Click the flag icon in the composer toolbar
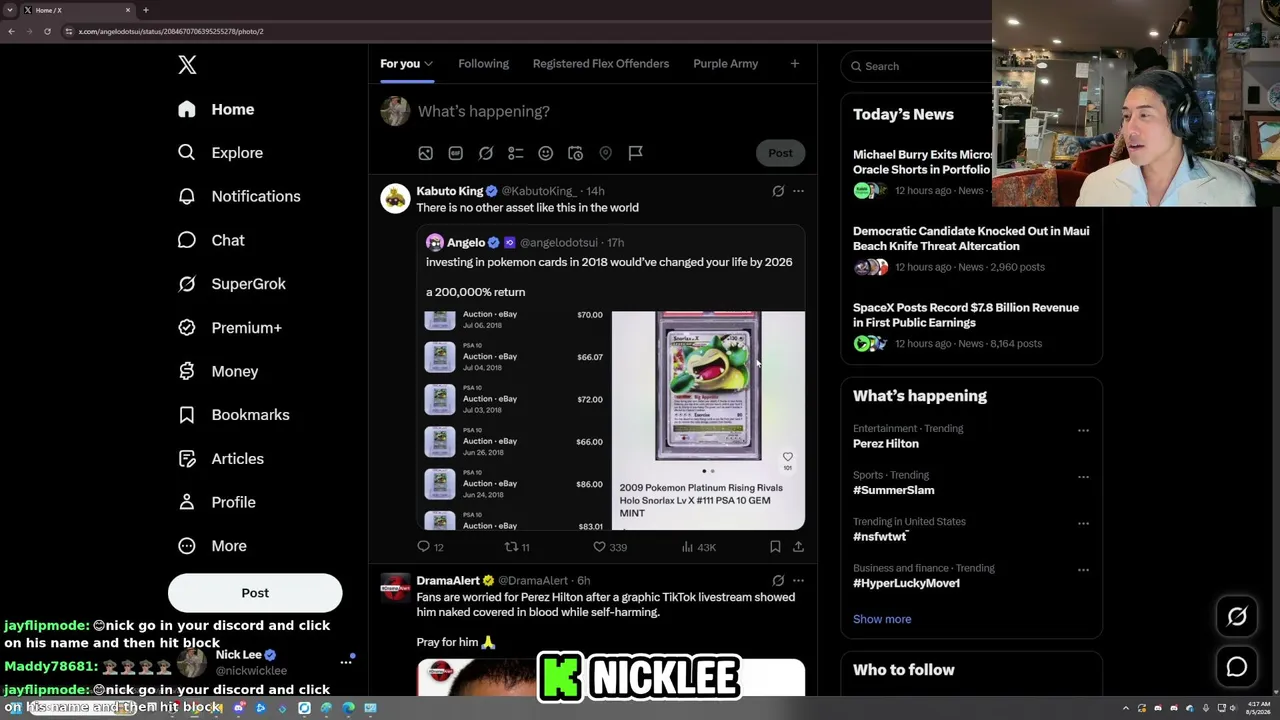 (636, 153)
